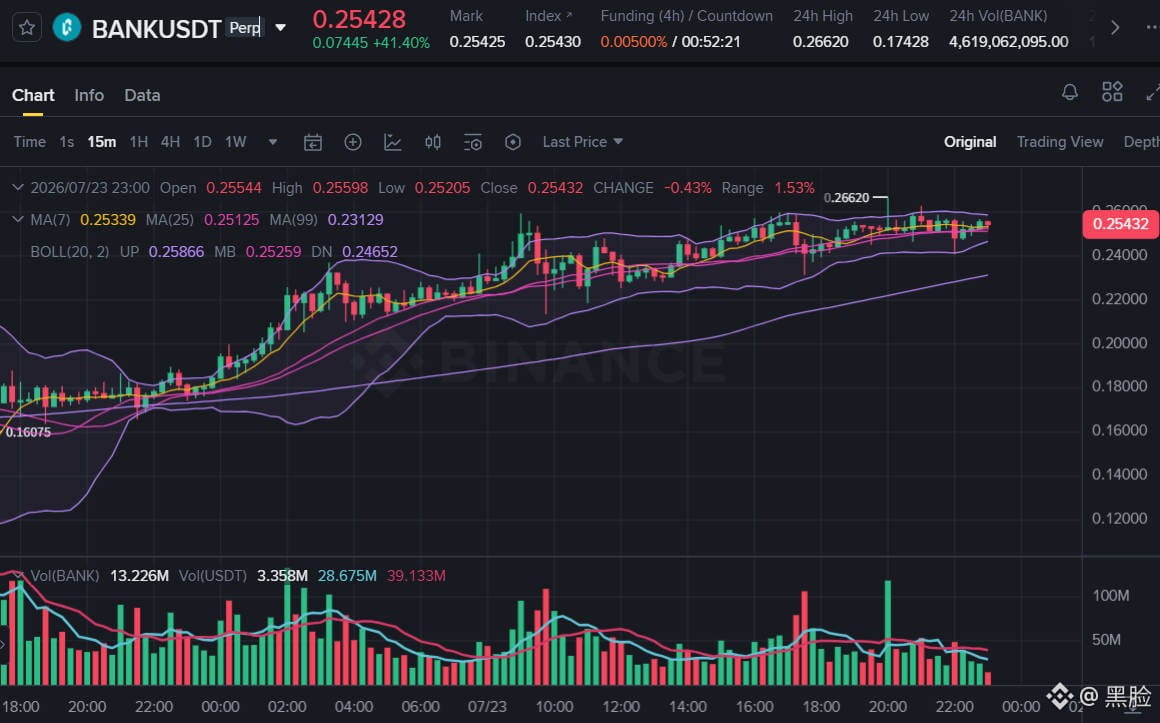Image resolution: width=1160 pixels, height=723 pixels.
Task: Switch to Depth chart view
Action: (1142, 142)
